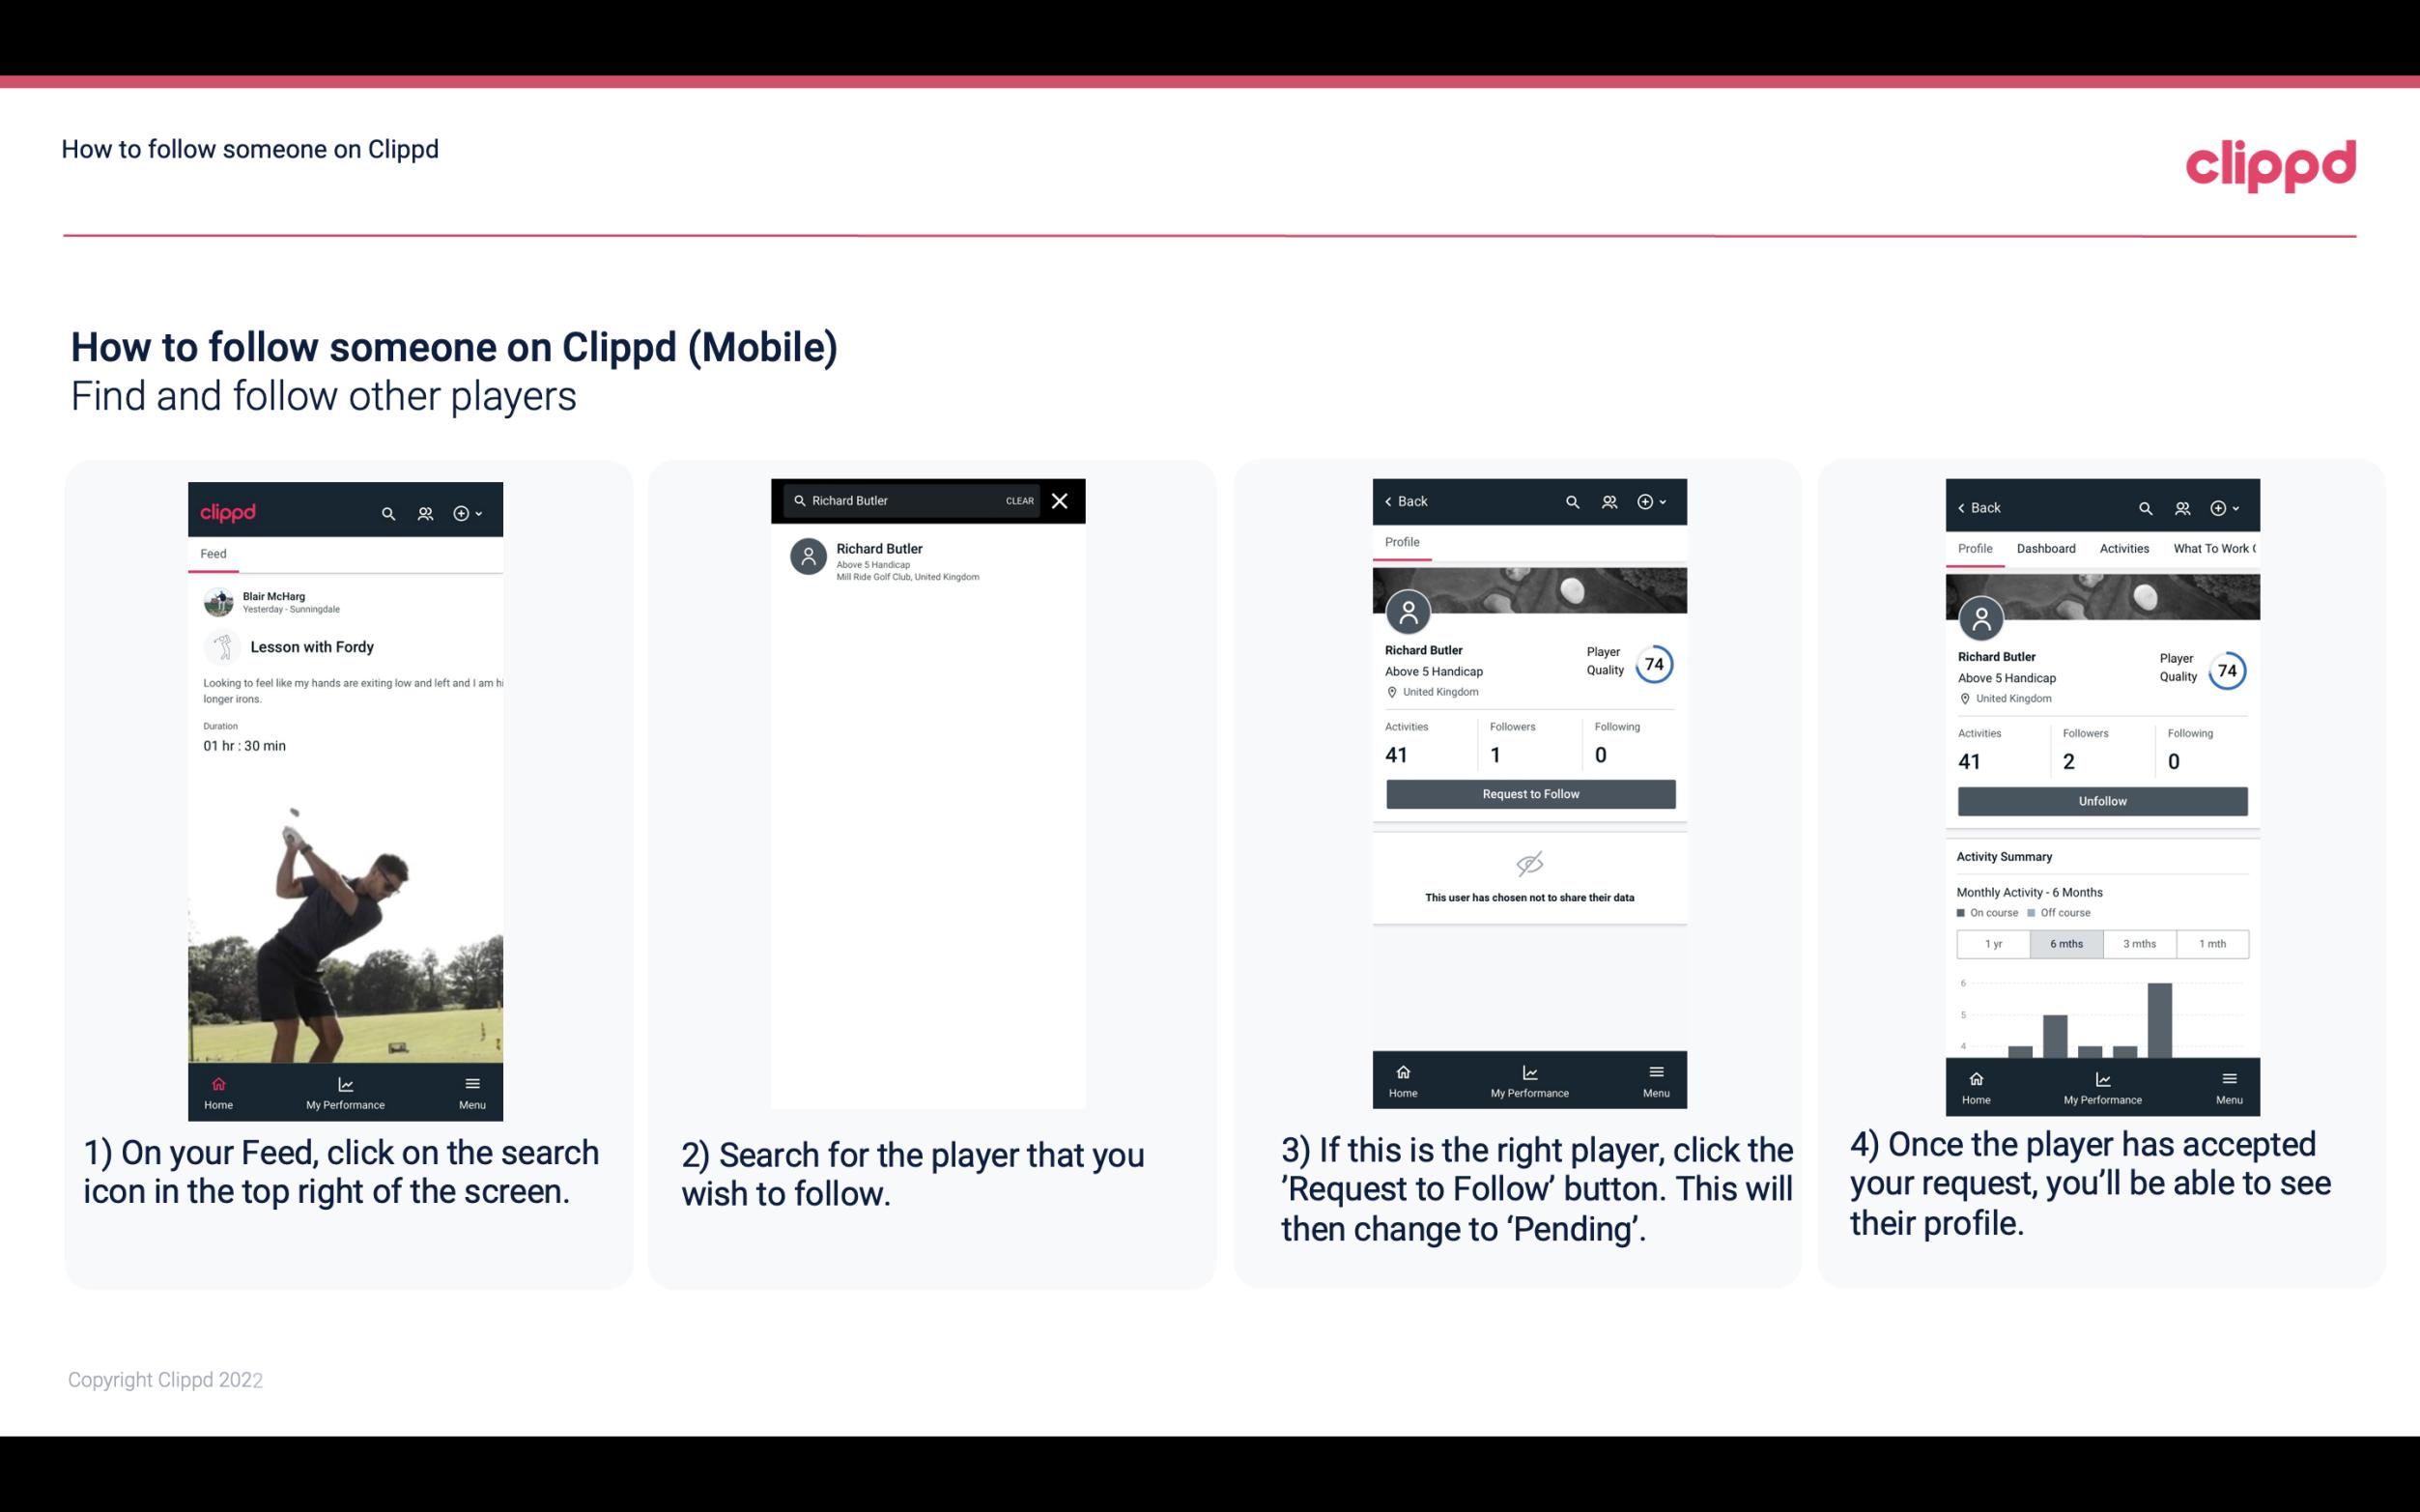Click the settings/options icon in Feed header

[465, 512]
